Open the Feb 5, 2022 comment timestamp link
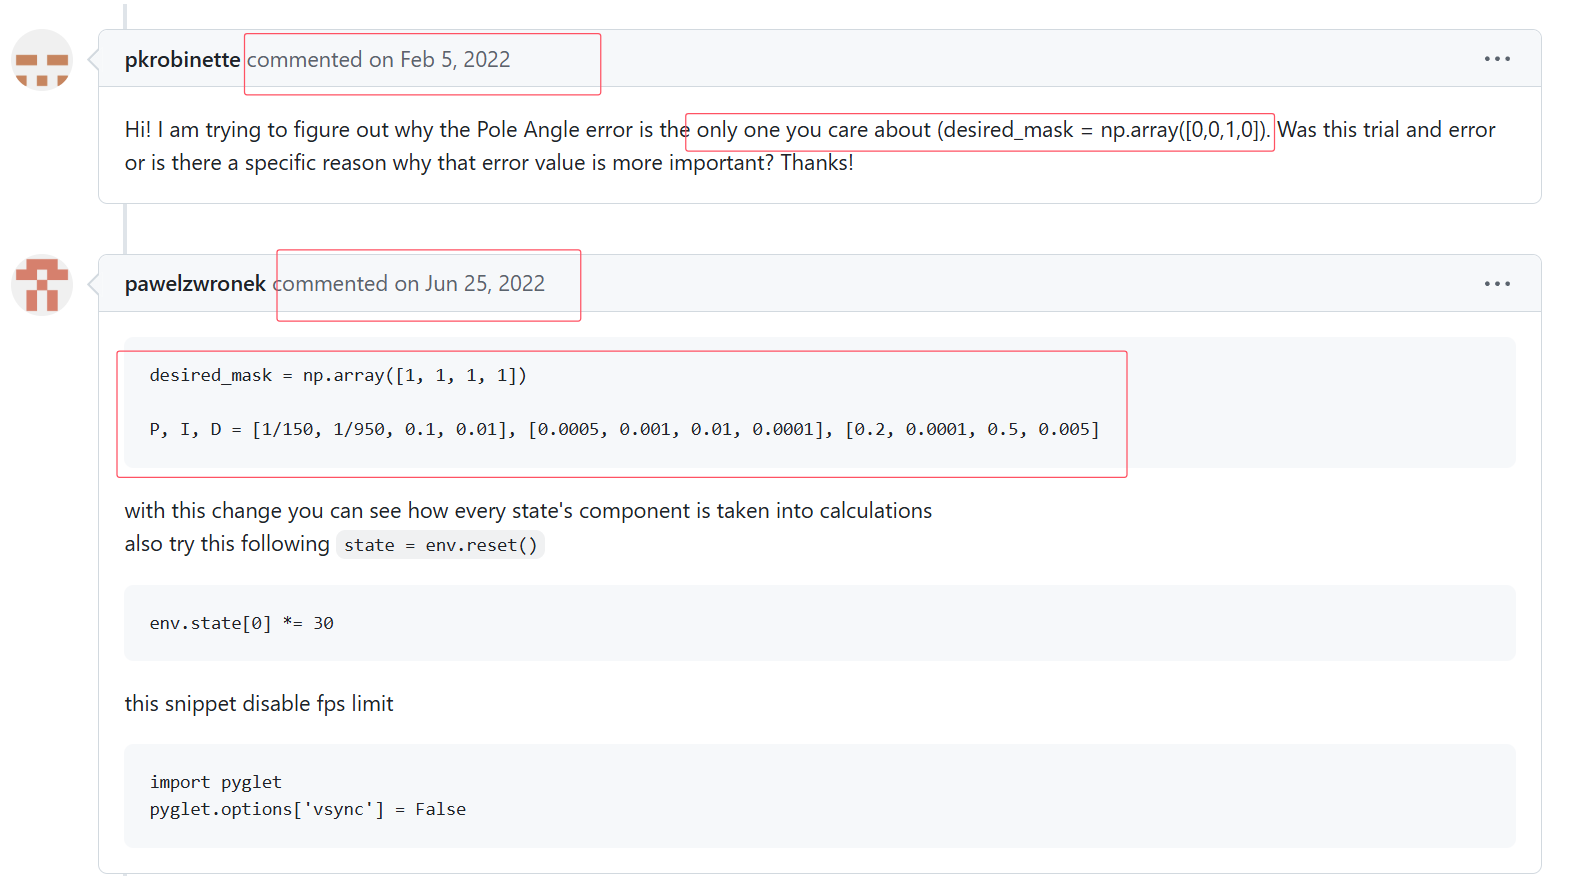Viewport: 1577px width, 876px height. 455,60
